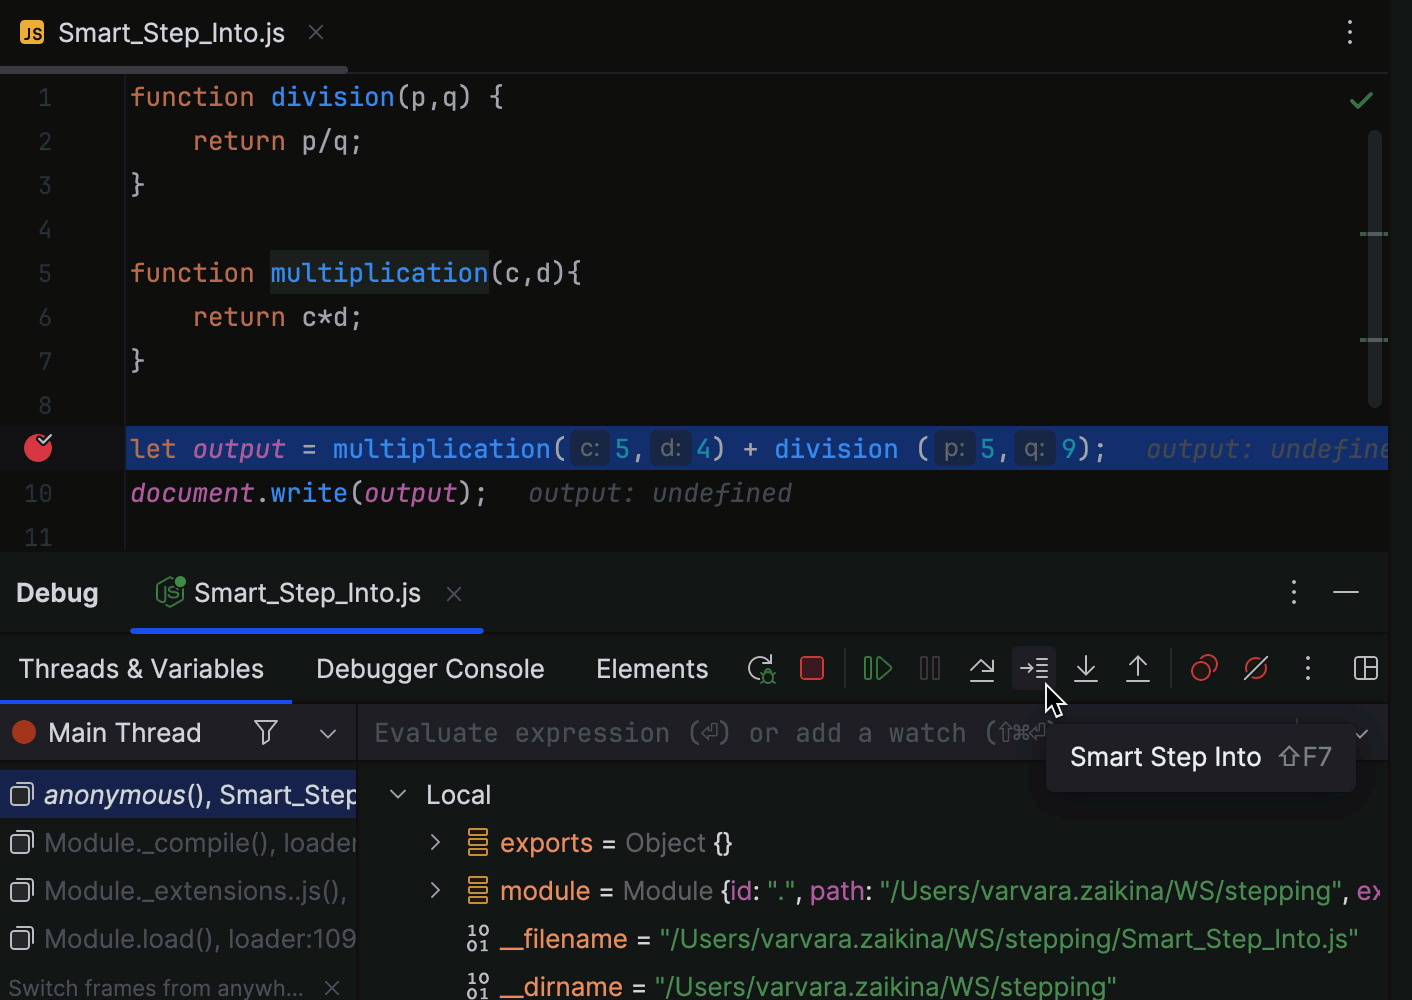Image resolution: width=1412 pixels, height=1000 pixels.
Task: Click Smart Step Into button
Action: 1034,669
